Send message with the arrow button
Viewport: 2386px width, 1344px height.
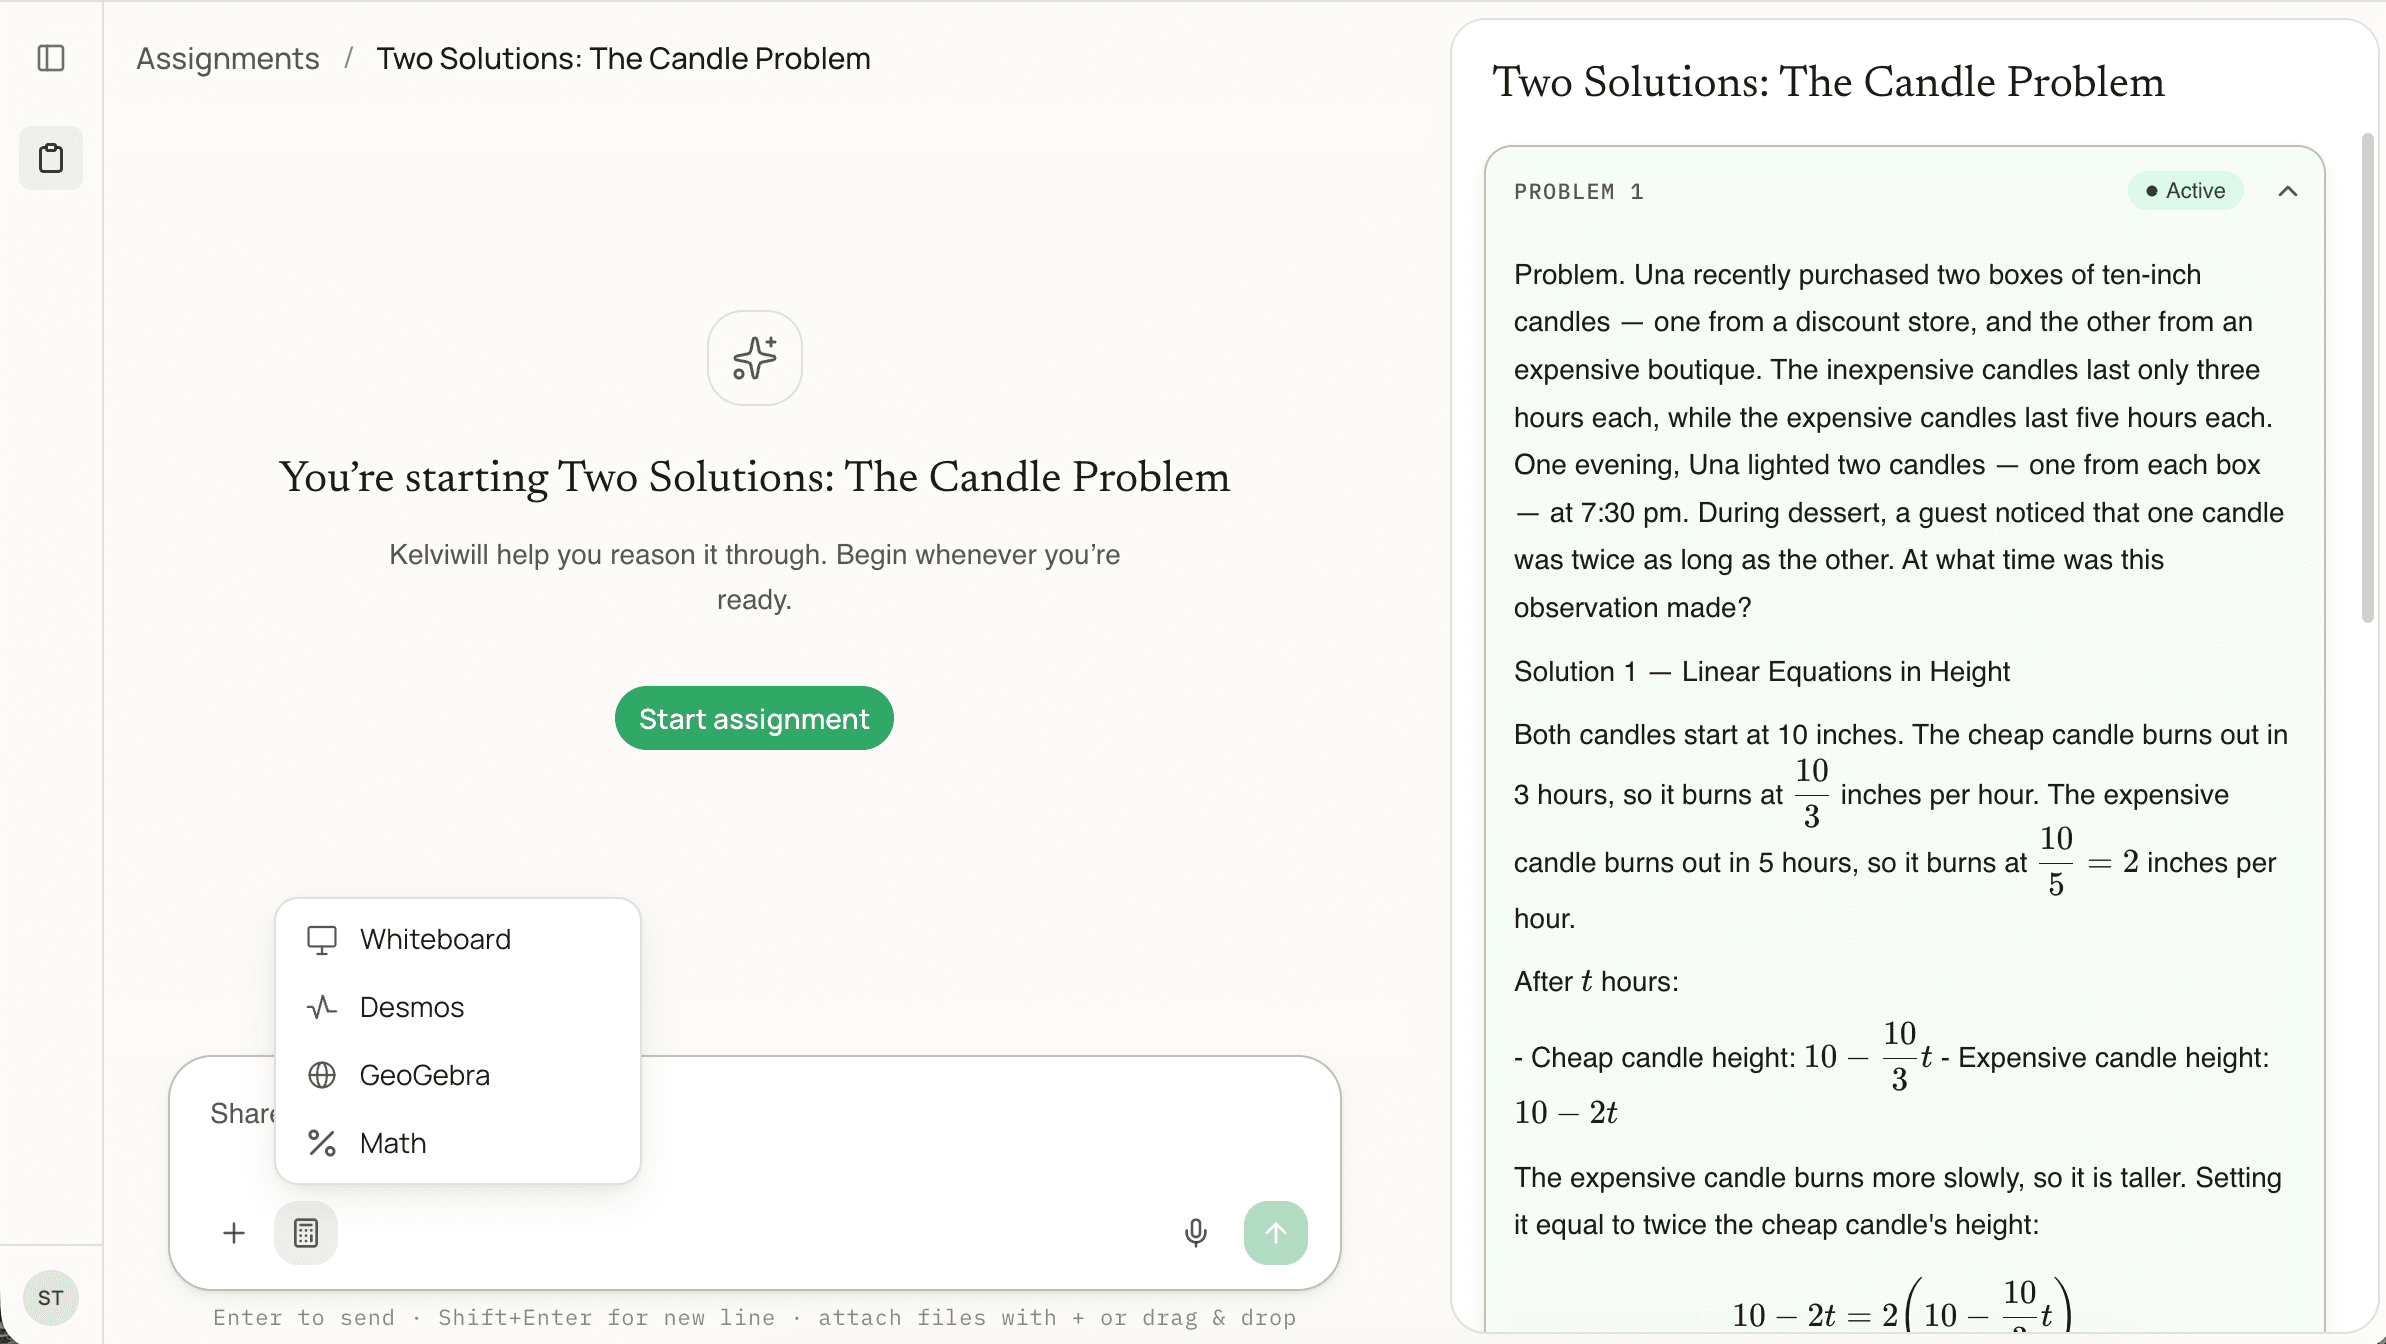[x=1275, y=1233]
